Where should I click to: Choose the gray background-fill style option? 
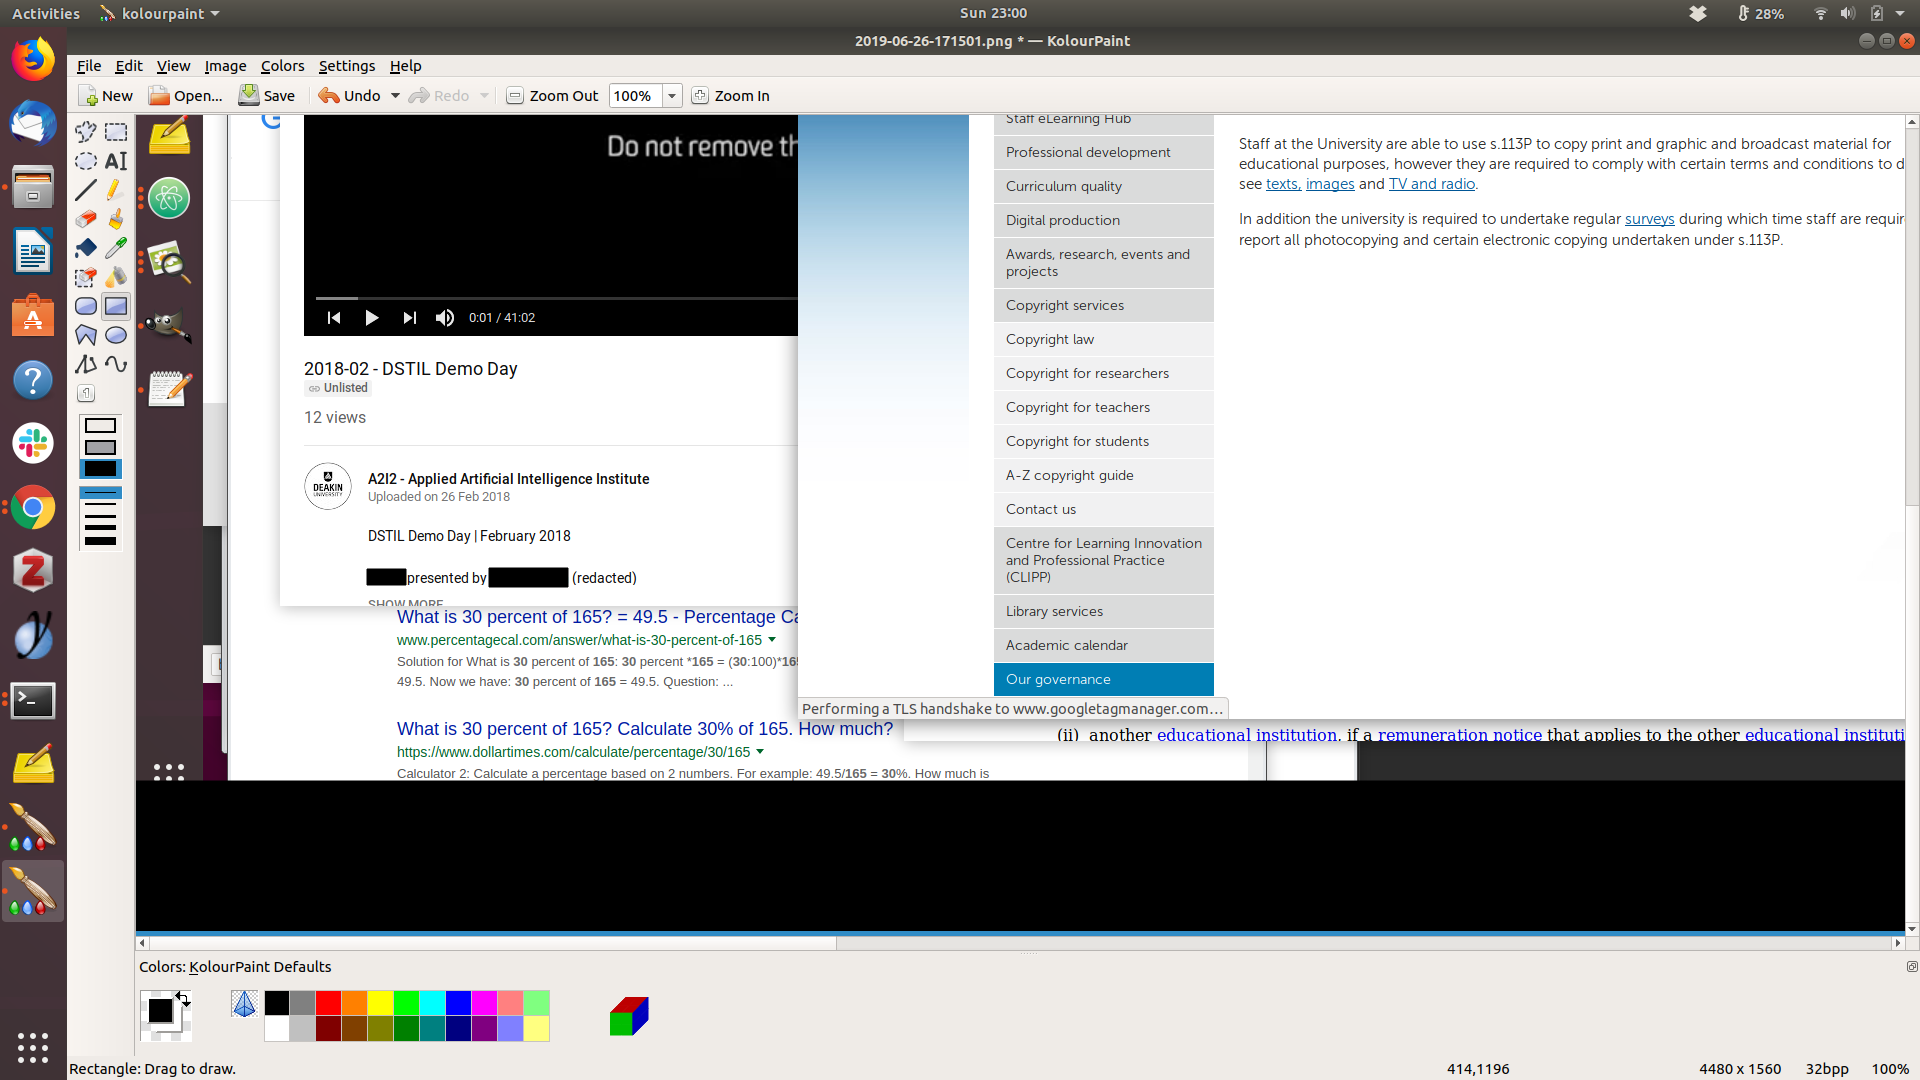click(100, 448)
